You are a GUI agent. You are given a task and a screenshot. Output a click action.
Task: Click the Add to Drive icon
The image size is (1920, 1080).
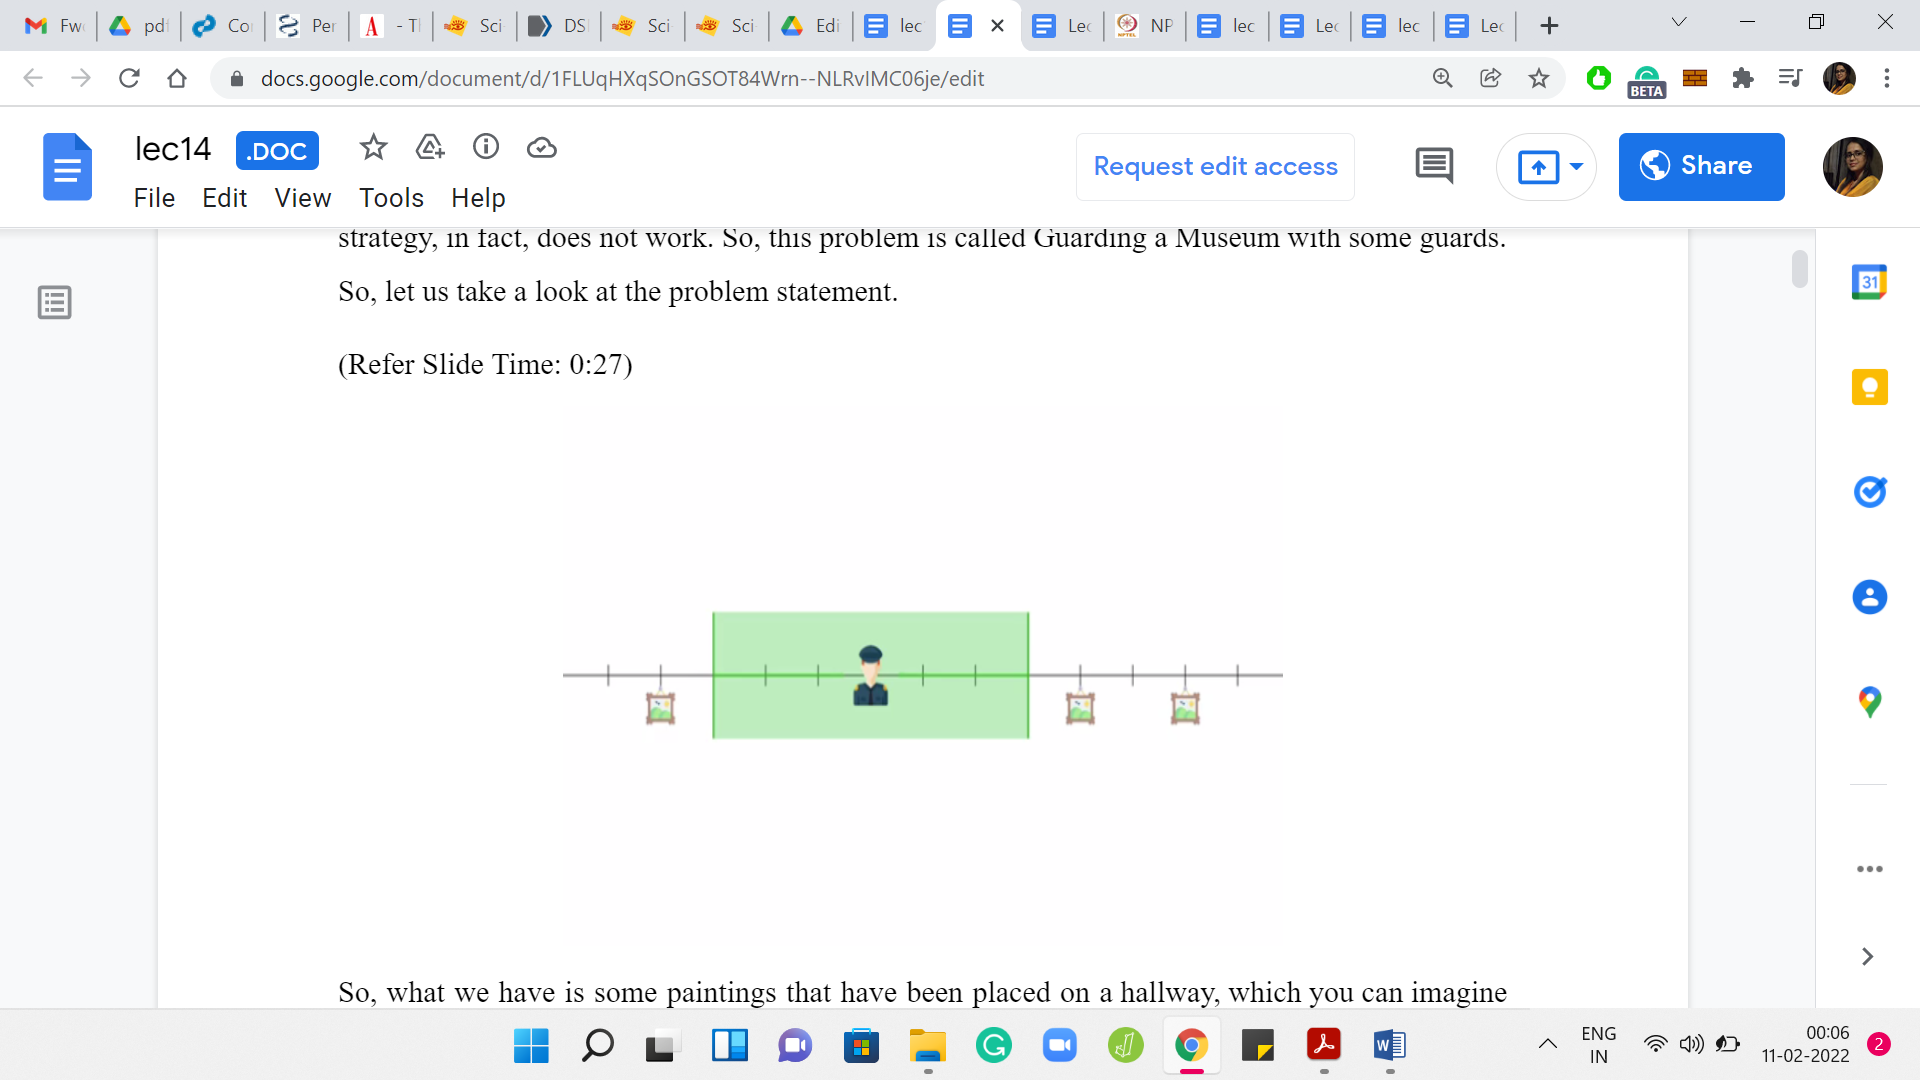point(430,148)
